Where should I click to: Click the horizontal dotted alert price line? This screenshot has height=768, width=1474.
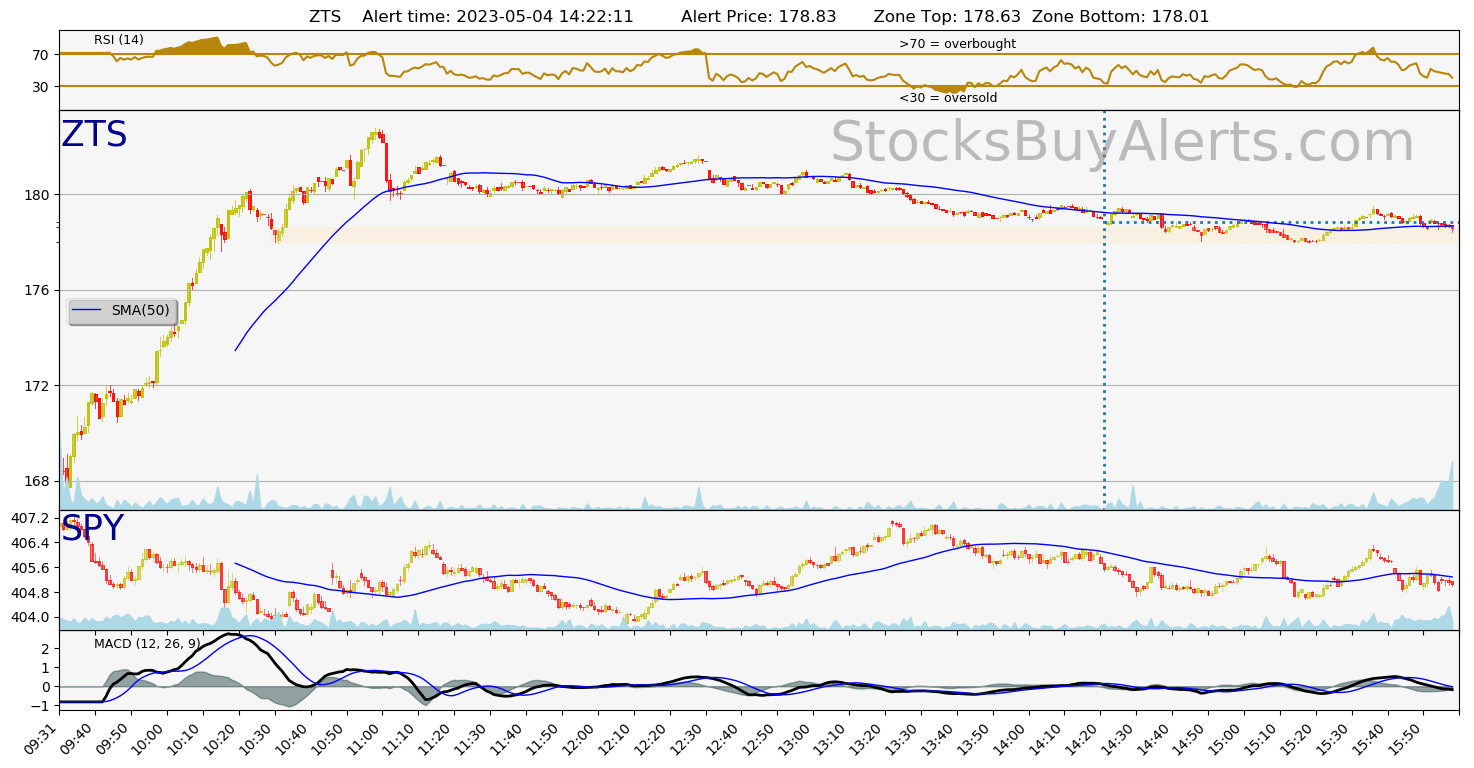(x=1282, y=222)
